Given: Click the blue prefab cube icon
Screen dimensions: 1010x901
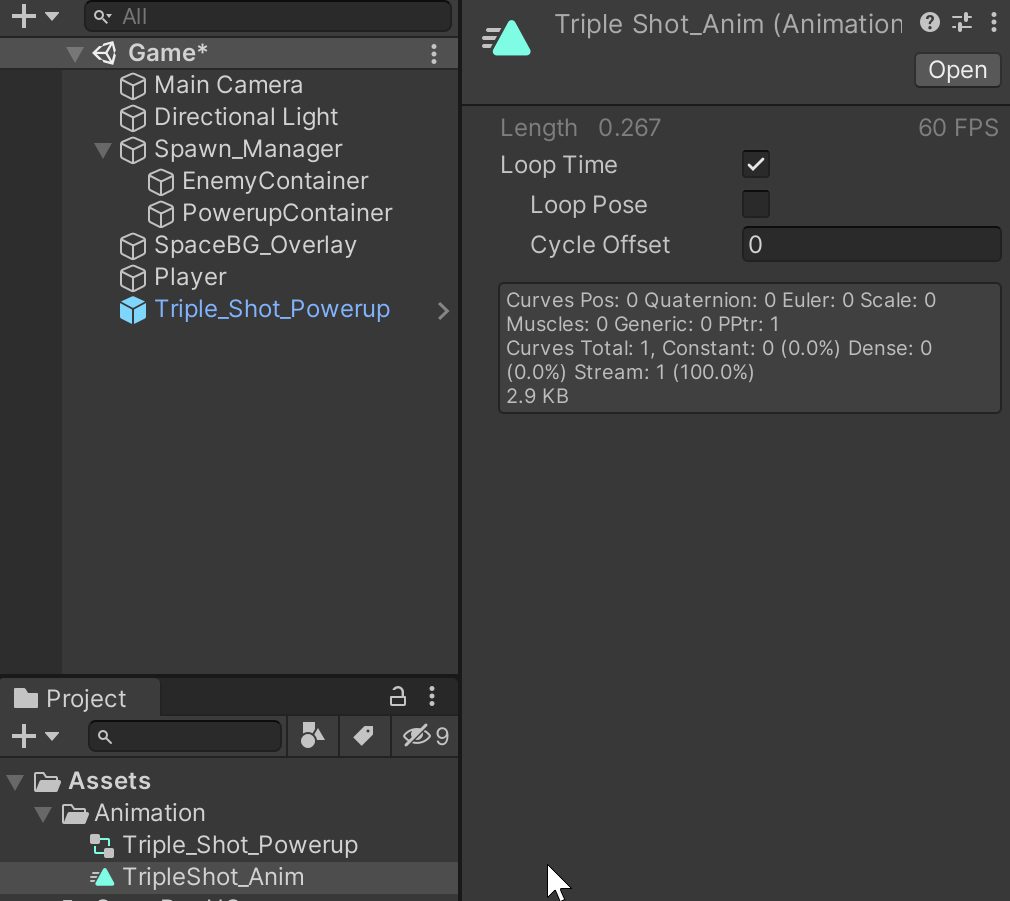Looking at the screenshot, I should pyautogui.click(x=133, y=310).
